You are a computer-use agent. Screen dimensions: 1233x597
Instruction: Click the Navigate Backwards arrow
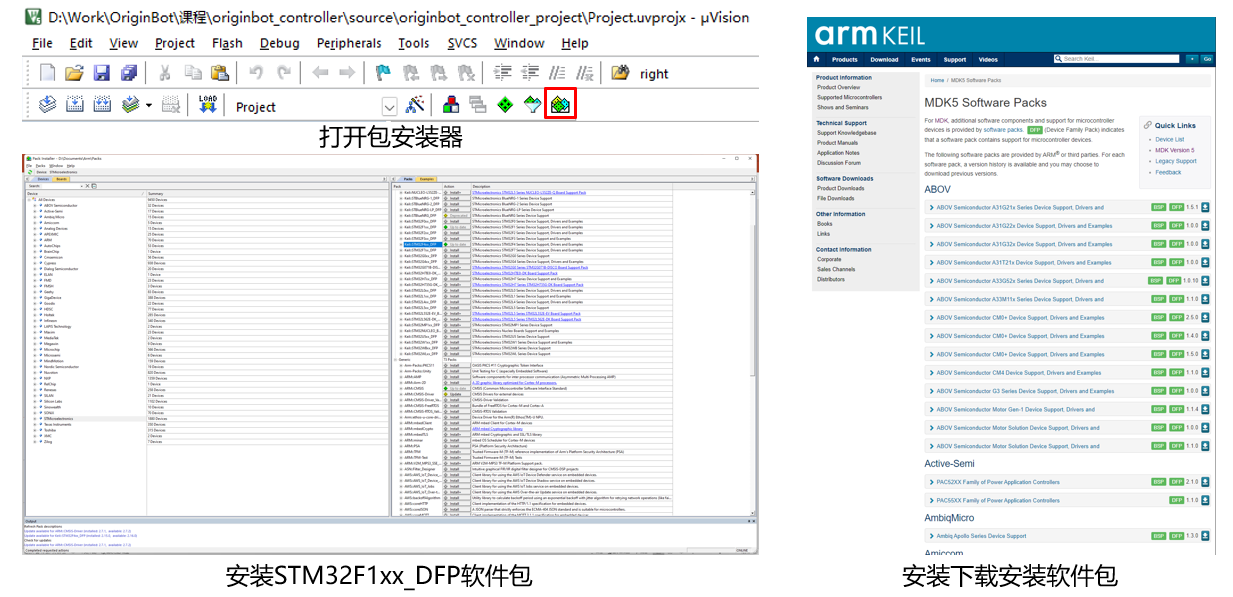(x=320, y=73)
